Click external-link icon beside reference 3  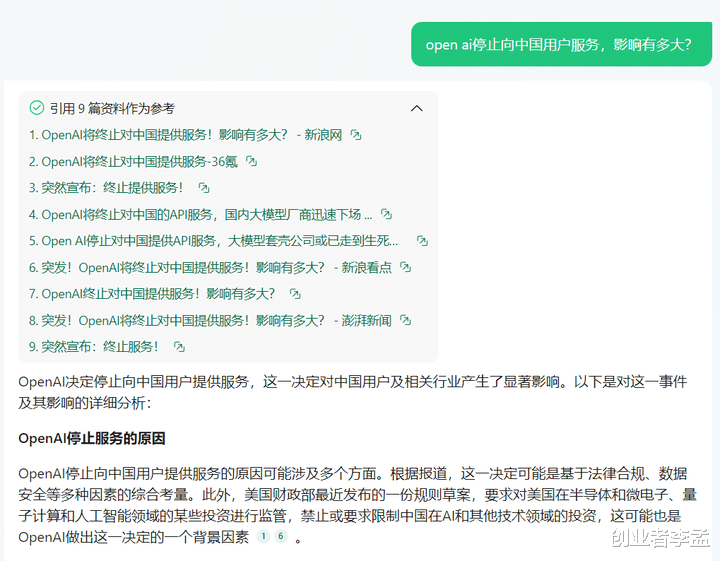(204, 188)
